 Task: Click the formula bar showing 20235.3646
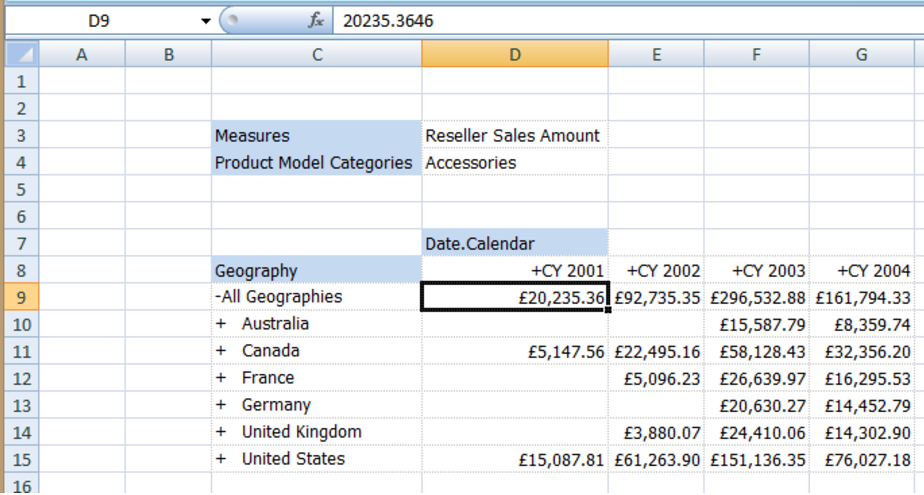(x=620, y=21)
